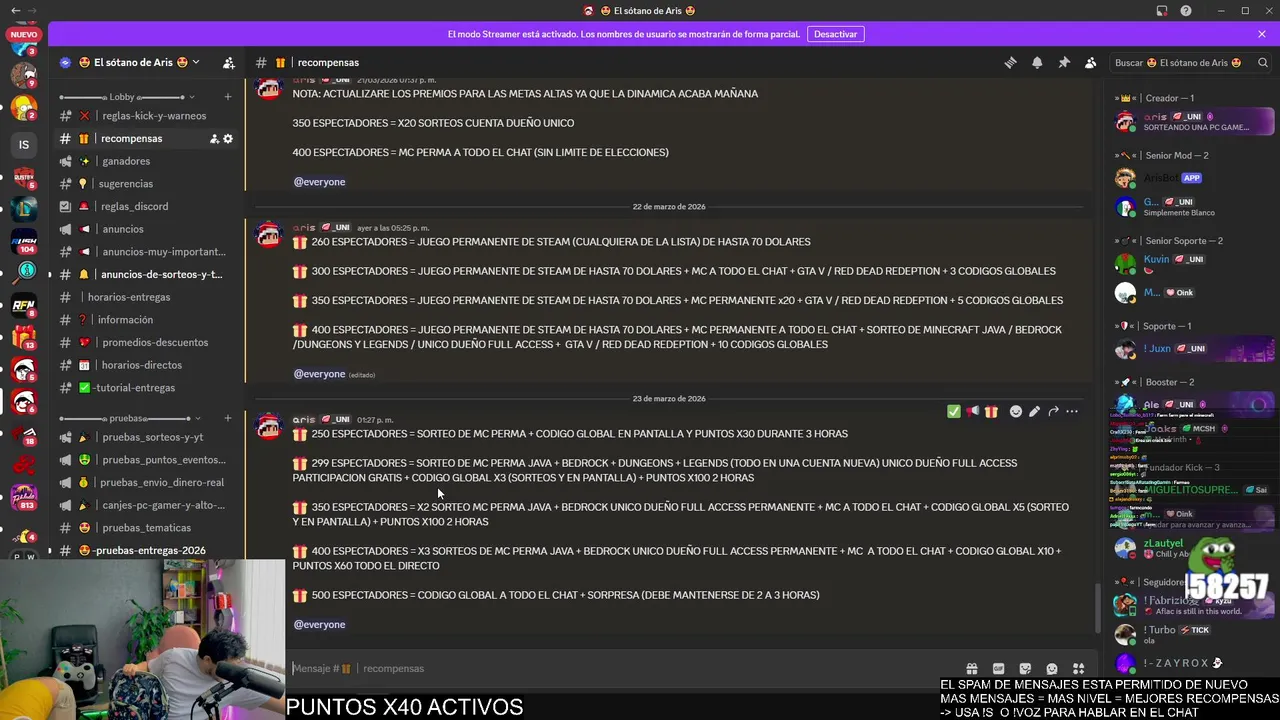Open the ganadores channel
The image size is (1280, 720).
click(x=147, y=161)
